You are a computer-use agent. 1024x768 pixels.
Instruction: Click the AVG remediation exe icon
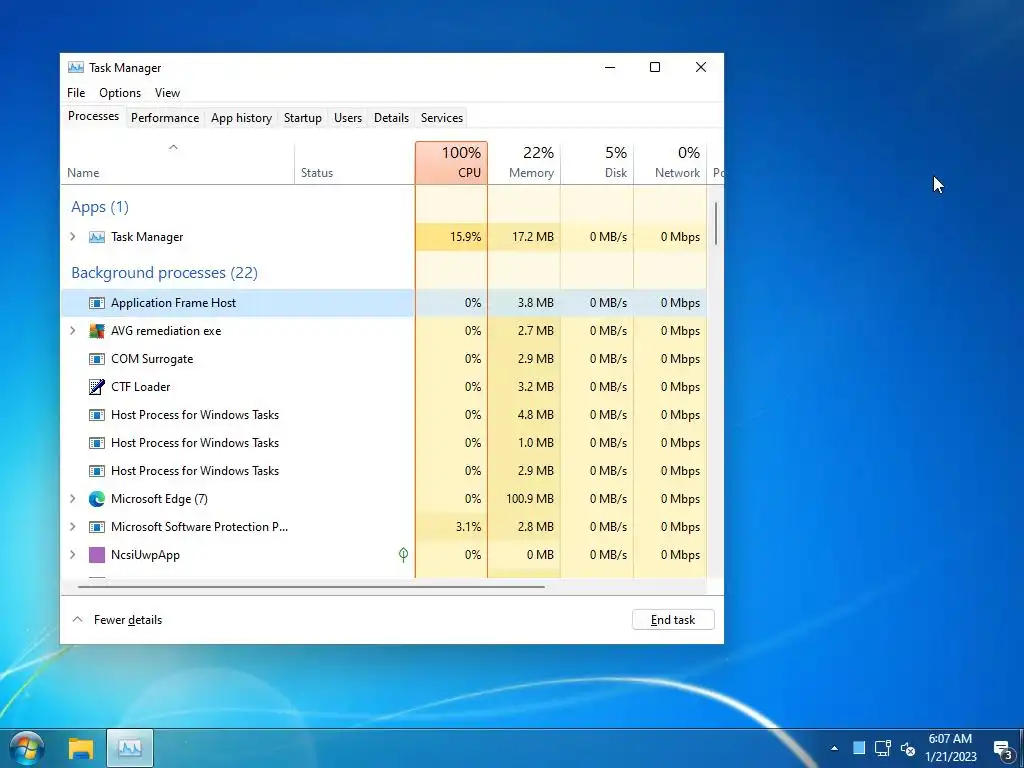click(97, 331)
